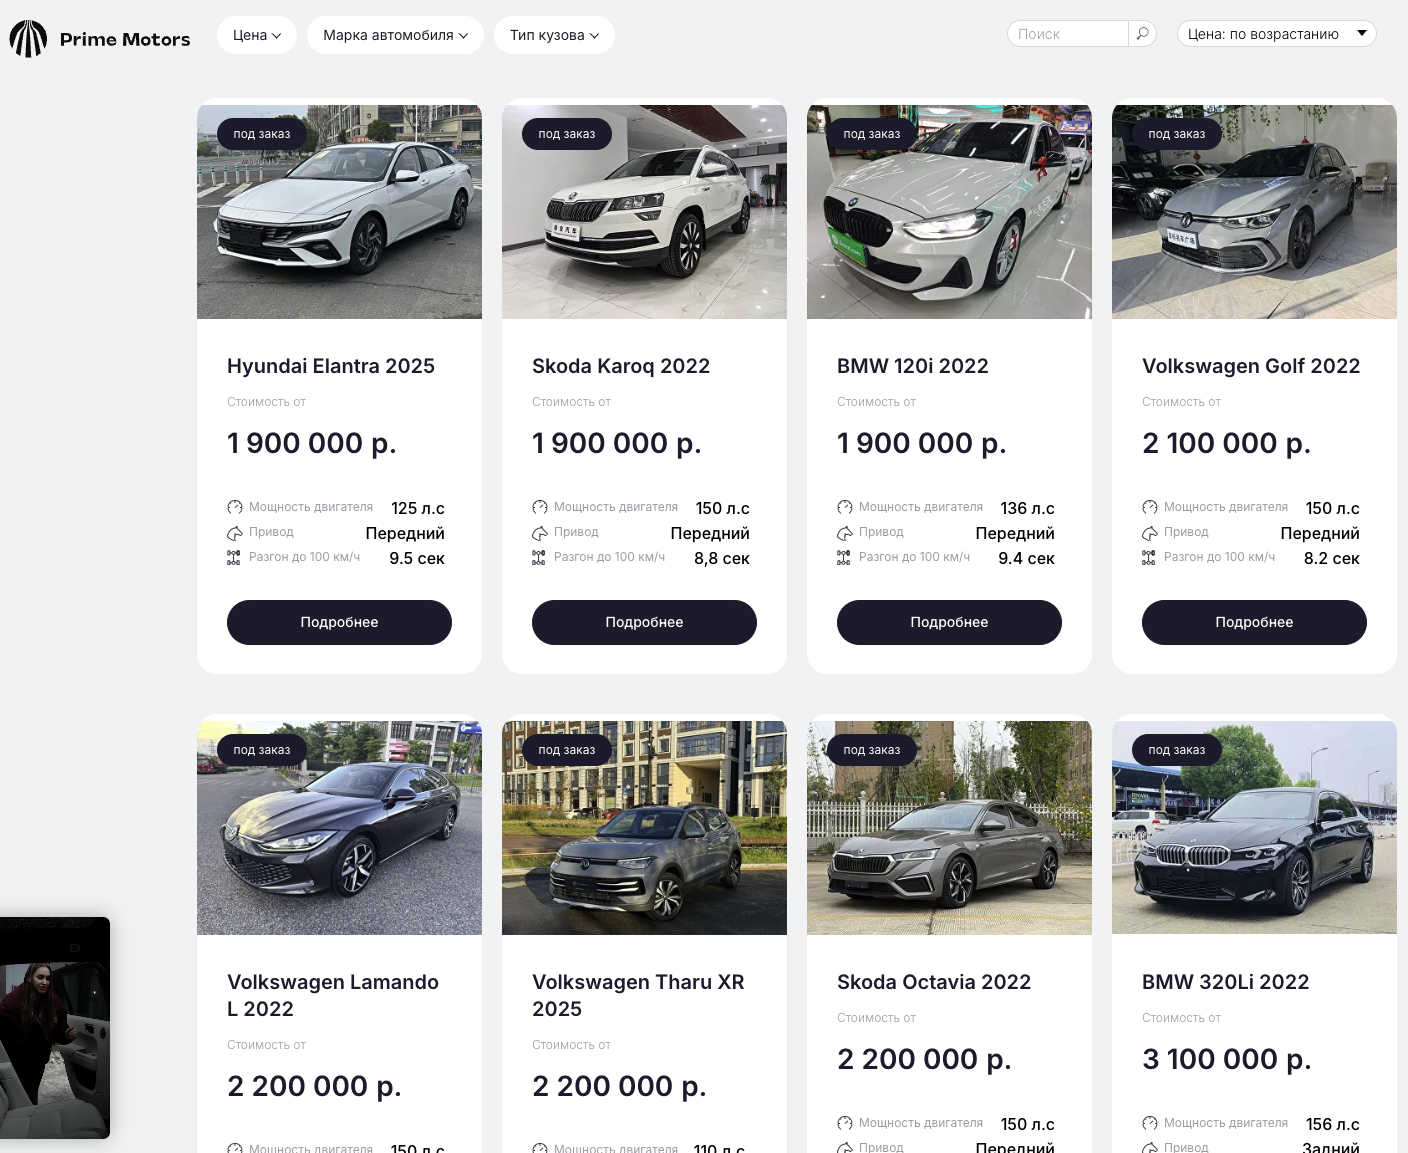Click Подробнее for Volkswagen Golf 2022
Image resolution: width=1408 pixels, height=1153 pixels.
[x=1254, y=622]
